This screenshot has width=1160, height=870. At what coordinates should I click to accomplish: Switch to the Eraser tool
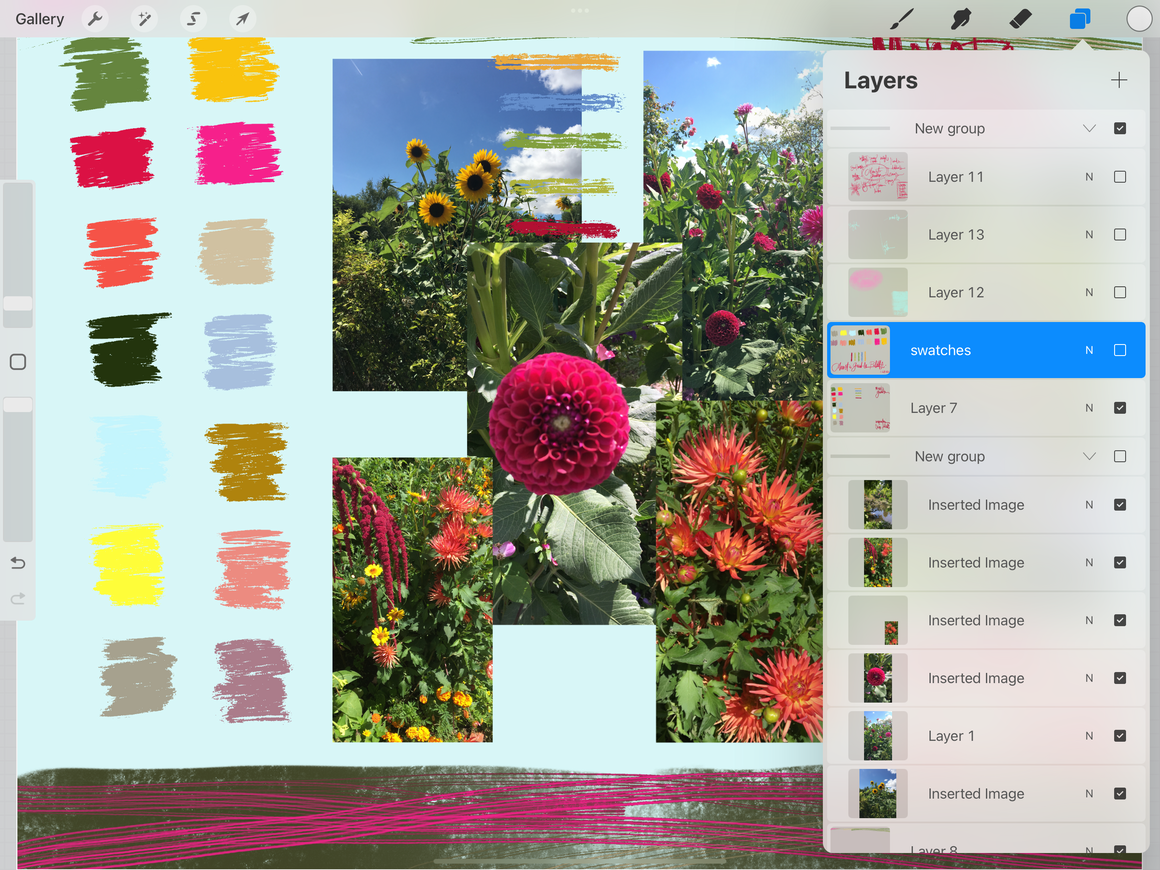(1019, 18)
